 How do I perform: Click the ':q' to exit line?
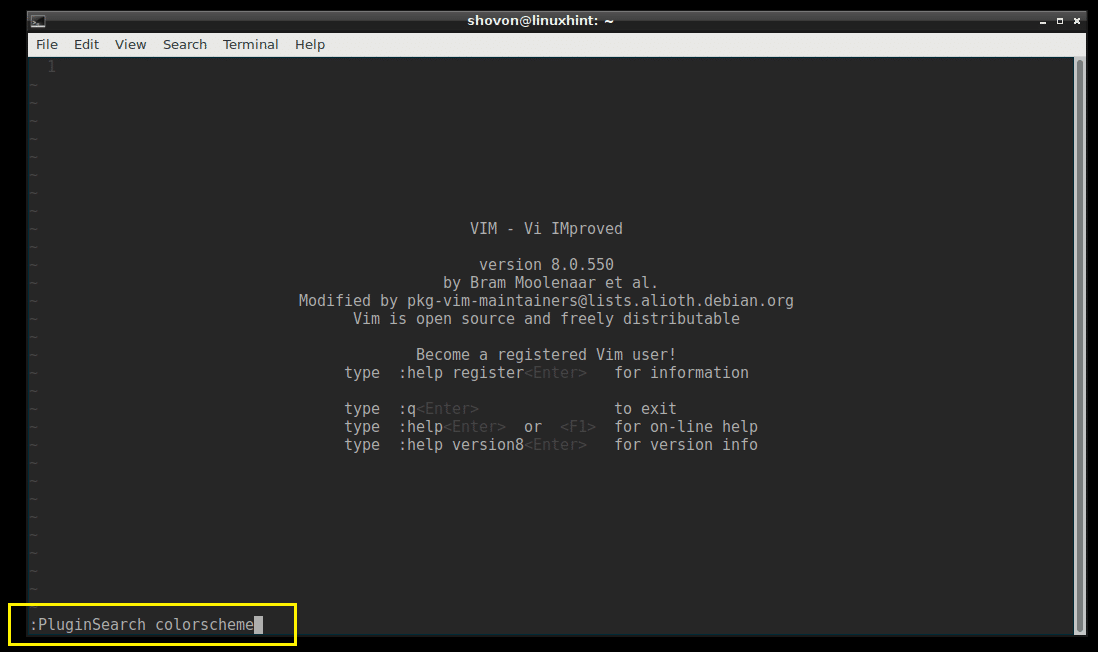[510, 409]
